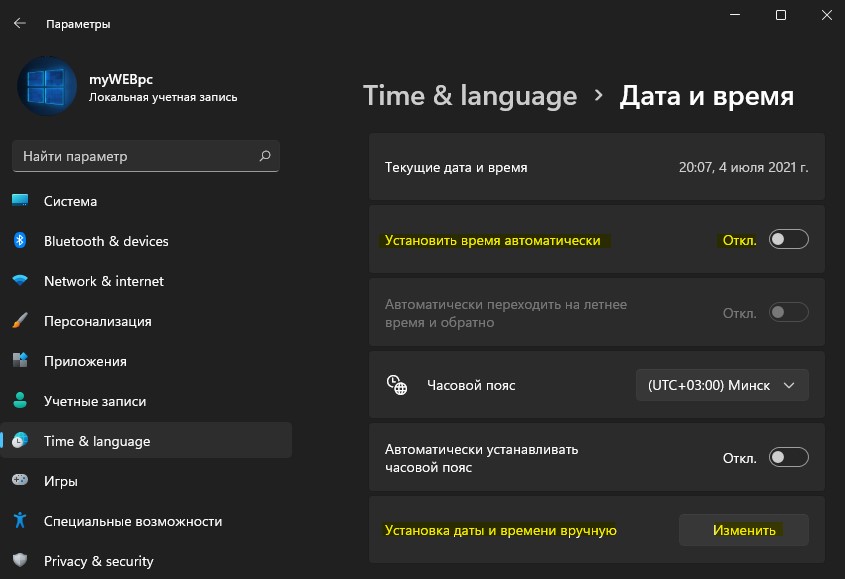Select Time & language sidebar item
This screenshot has width=845, height=579.
[x=146, y=440]
